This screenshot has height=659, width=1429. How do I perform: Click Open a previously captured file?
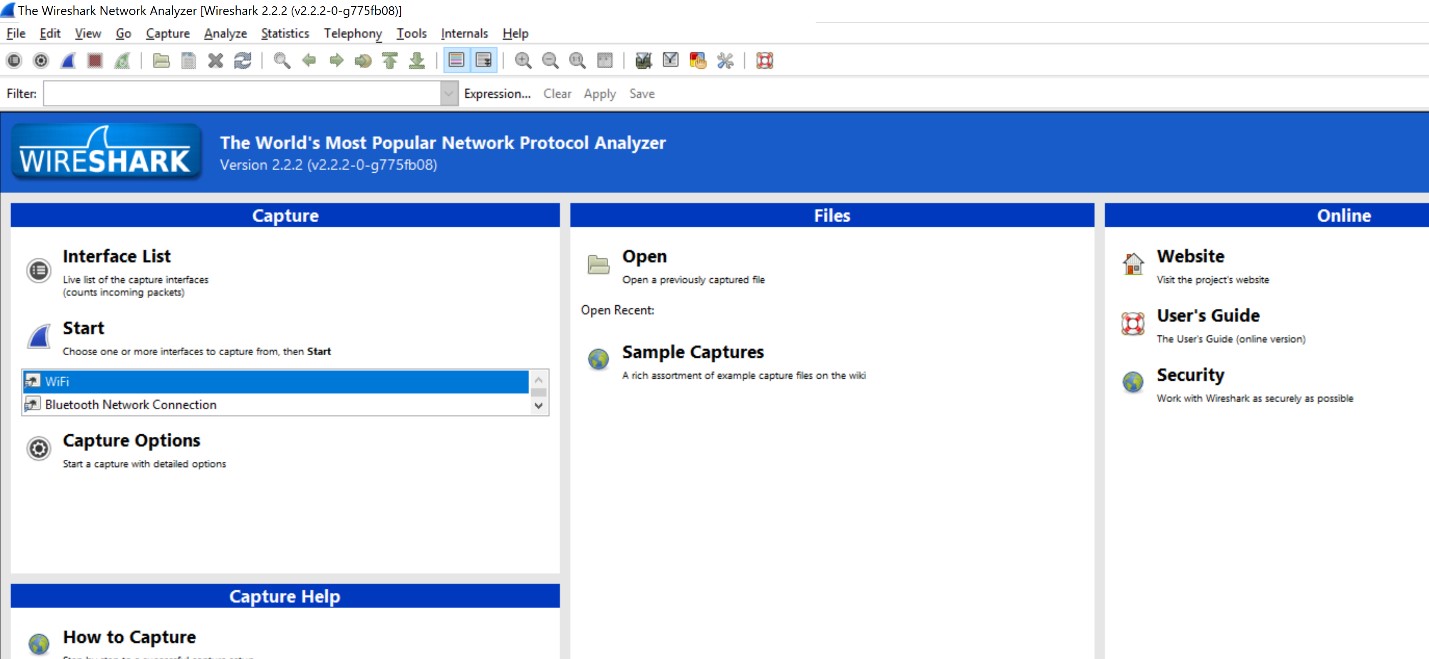644,256
